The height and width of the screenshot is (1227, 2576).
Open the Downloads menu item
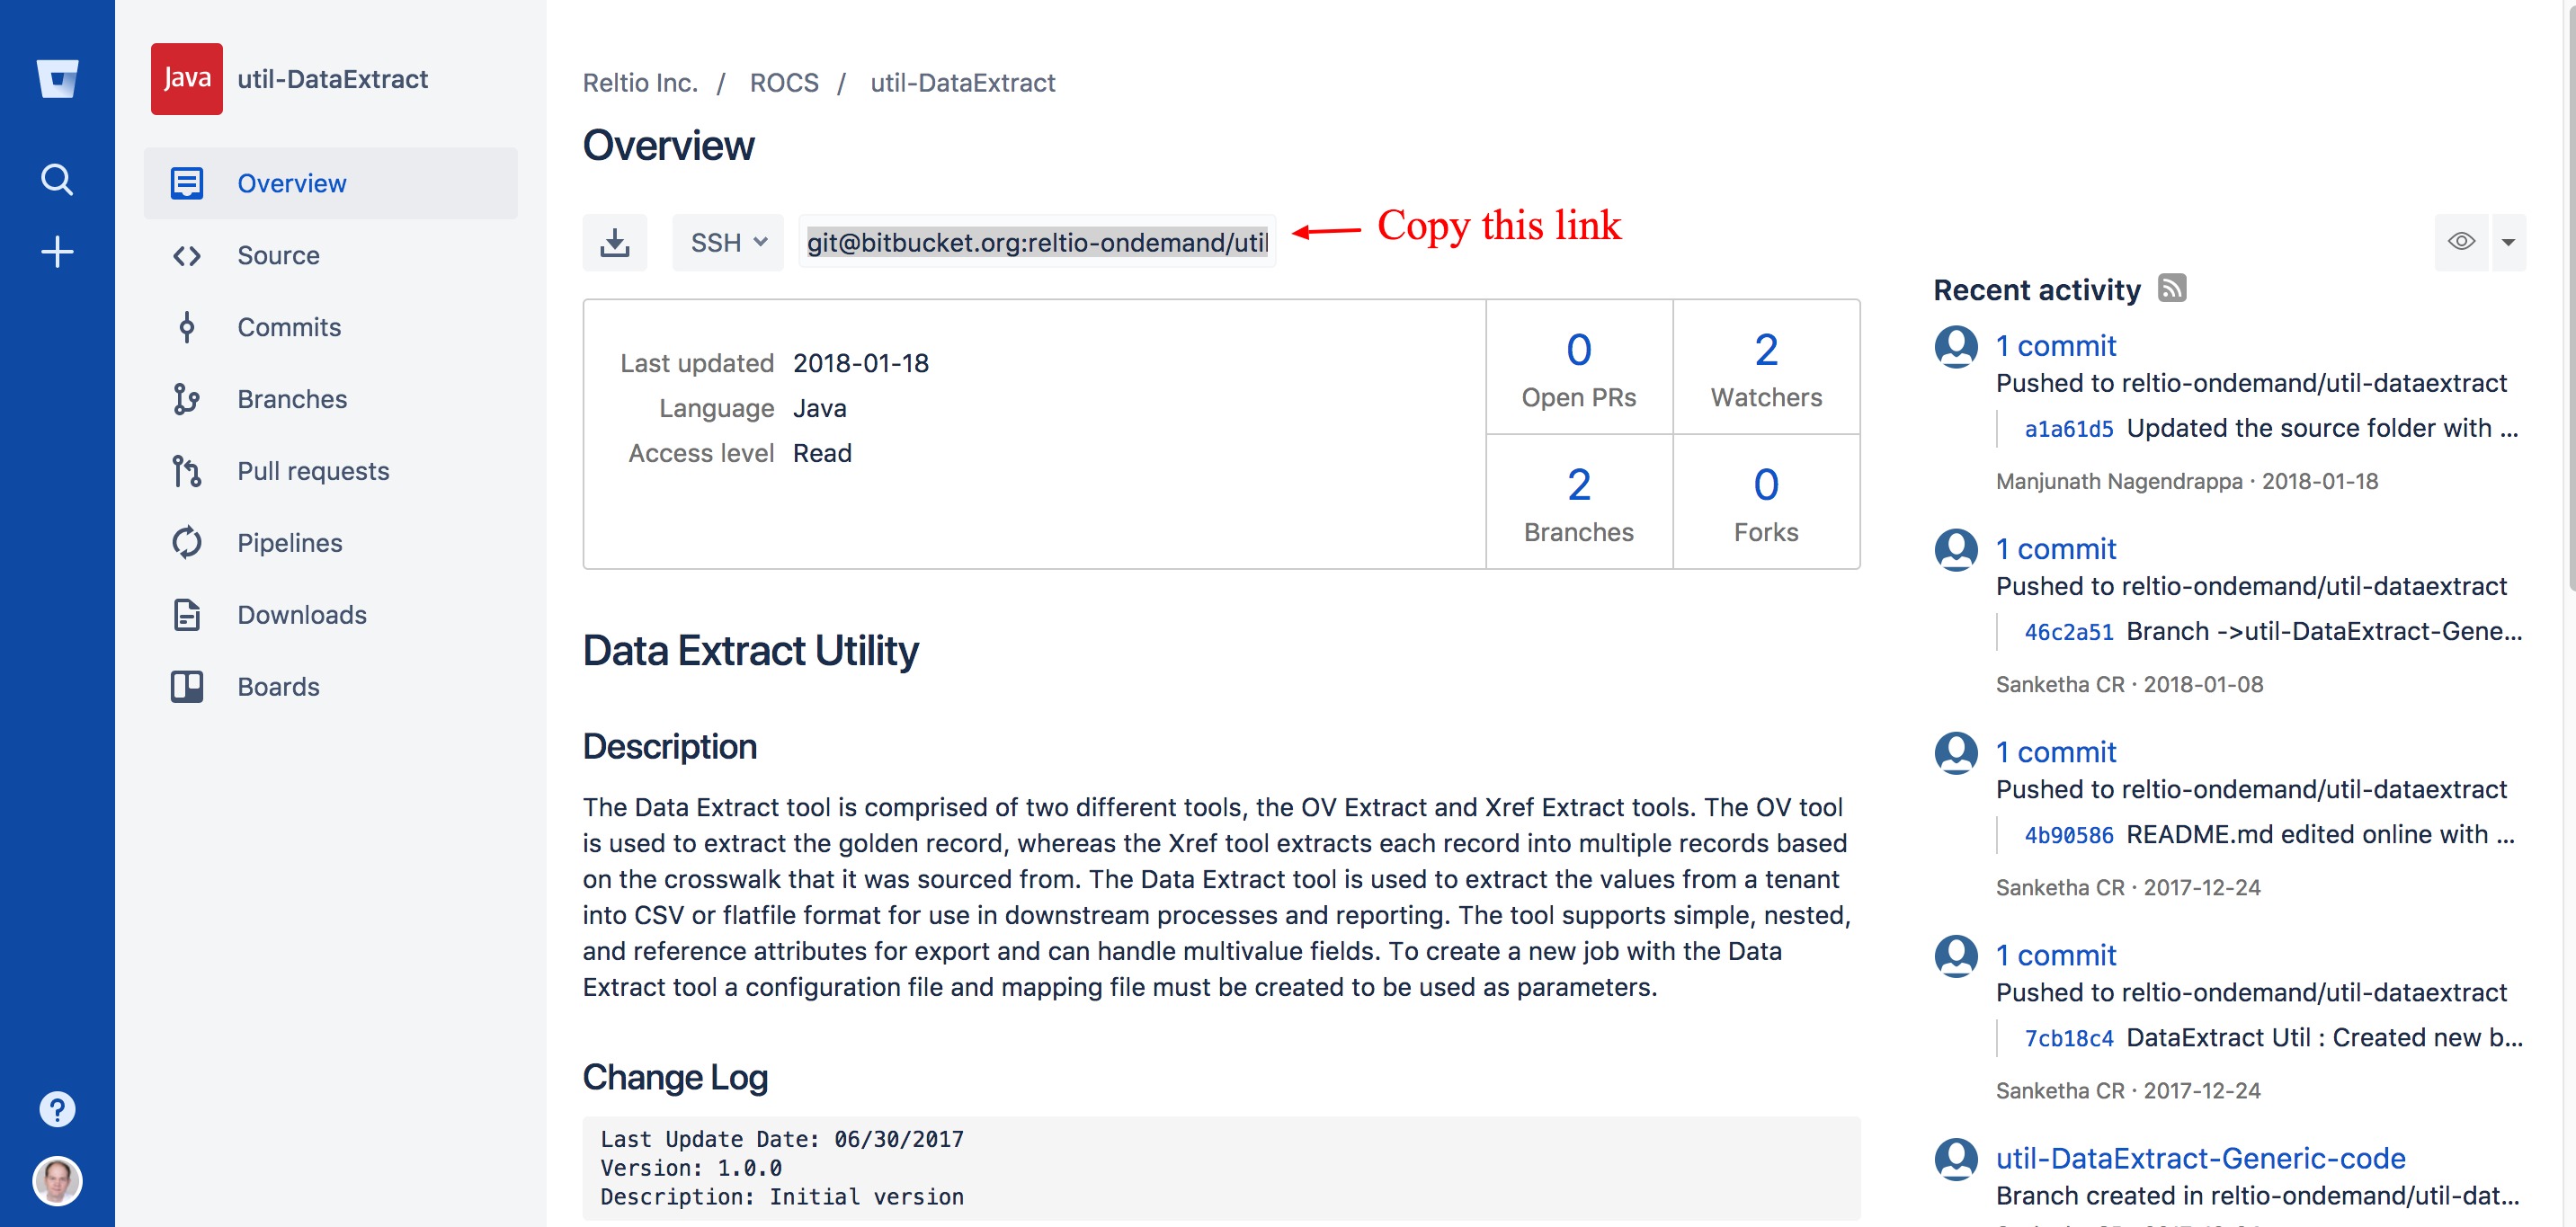click(x=331, y=615)
